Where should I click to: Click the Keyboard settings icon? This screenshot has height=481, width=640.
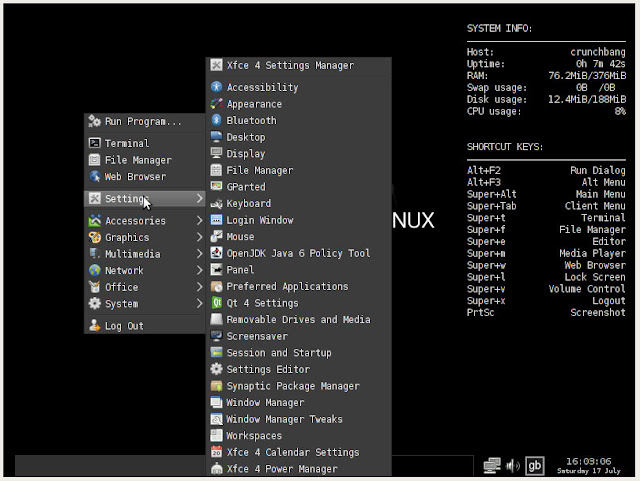(x=216, y=203)
